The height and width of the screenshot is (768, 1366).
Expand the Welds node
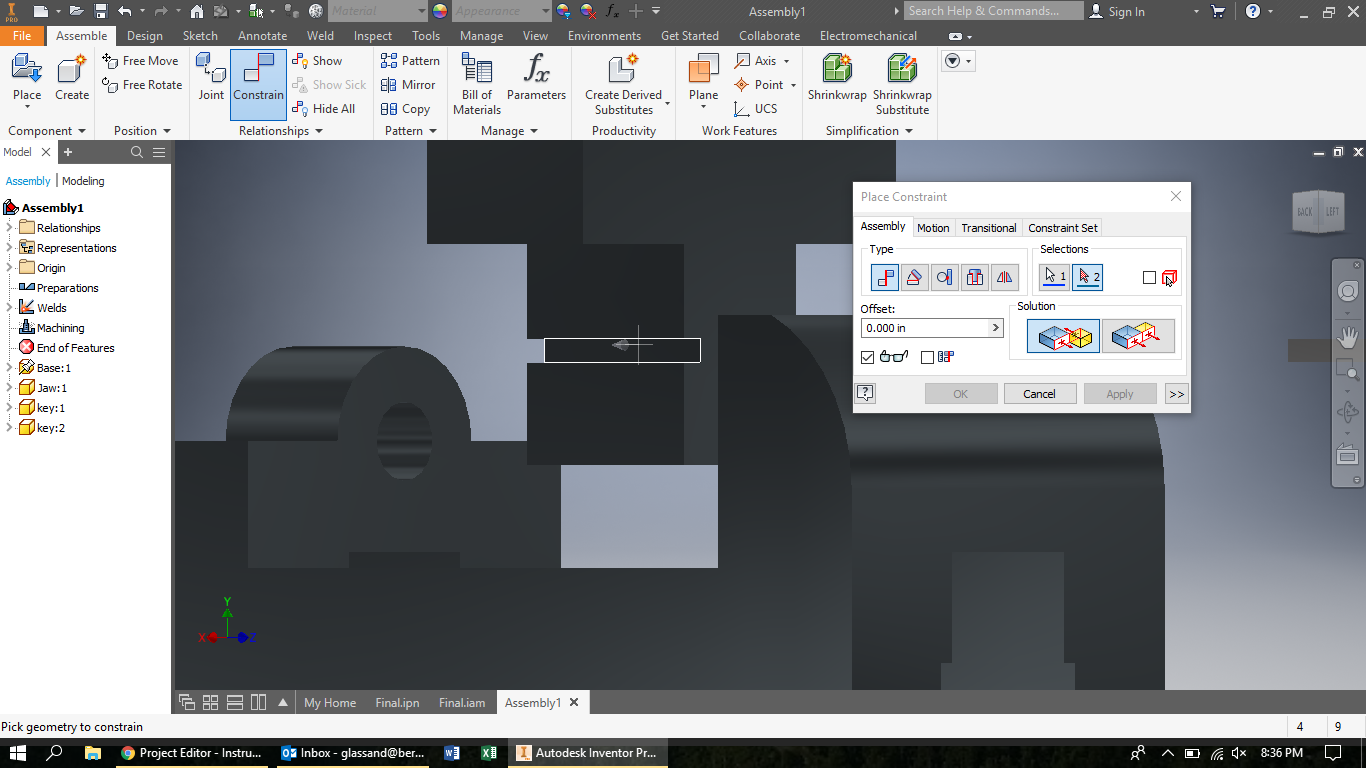click(9, 308)
